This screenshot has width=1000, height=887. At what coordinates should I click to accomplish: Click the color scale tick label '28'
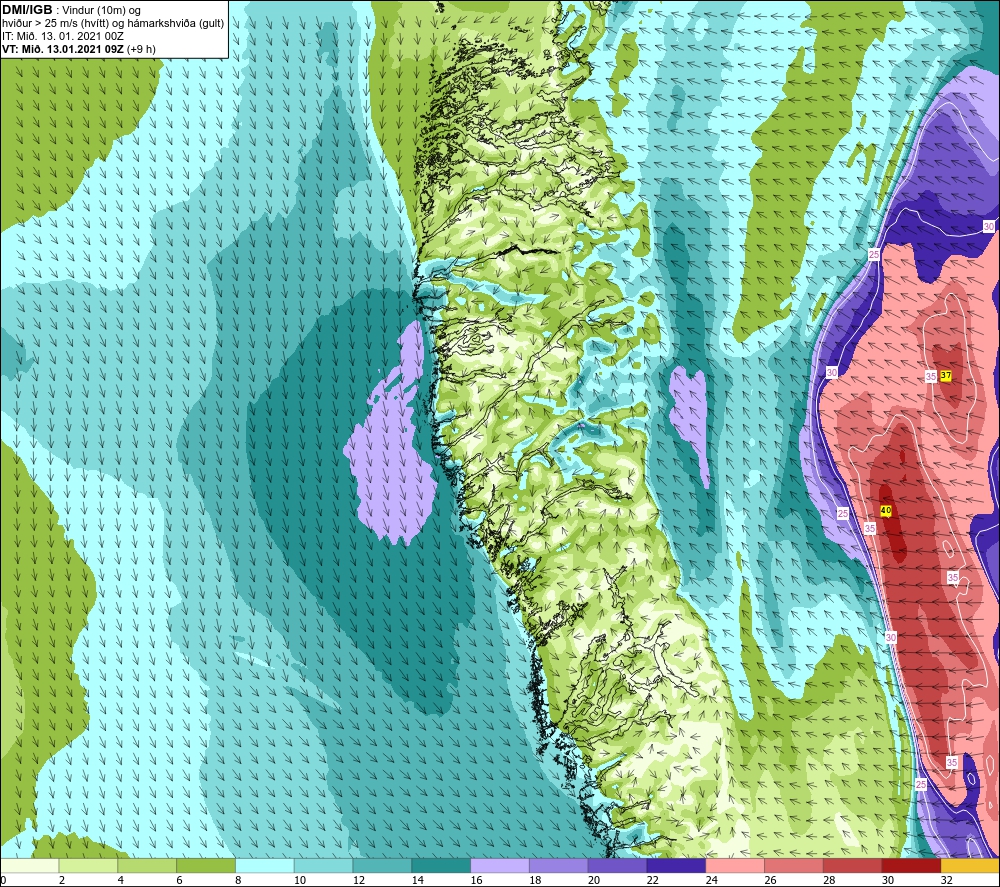point(828,881)
